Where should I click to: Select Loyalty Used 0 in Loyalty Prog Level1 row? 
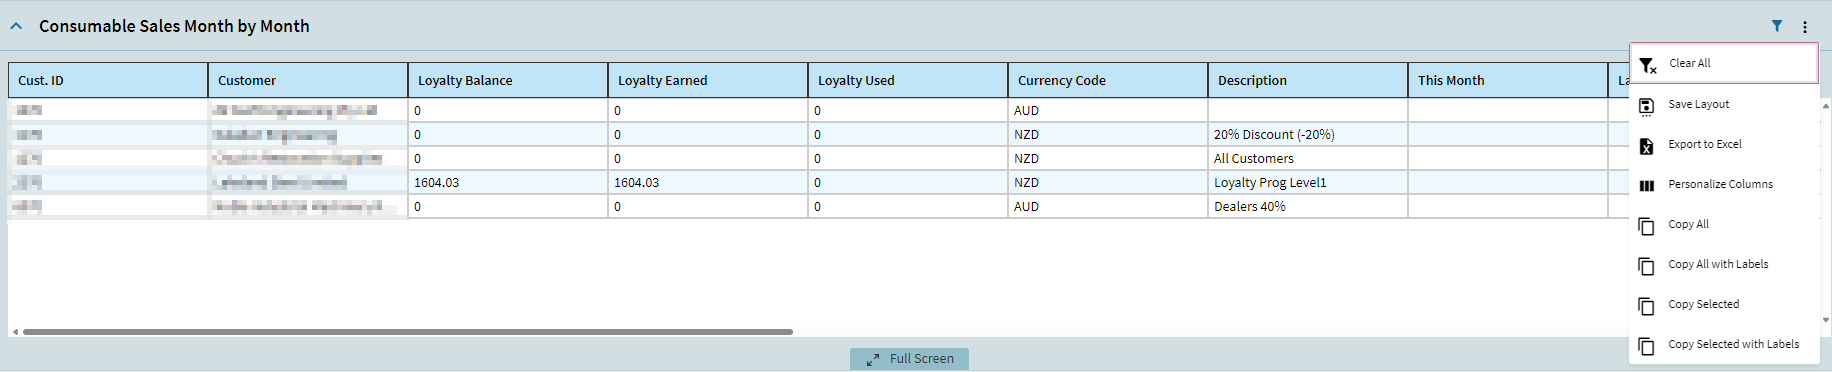pyautogui.click(x=908, y=182)
